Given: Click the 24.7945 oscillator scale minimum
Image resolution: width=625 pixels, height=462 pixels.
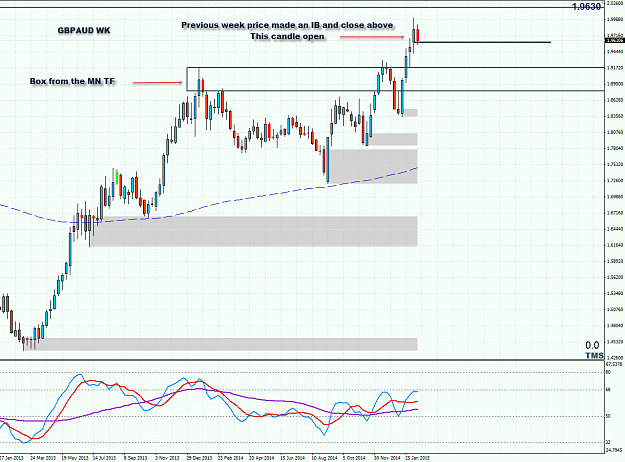Looking at the screenshot, I should point(614,450).
